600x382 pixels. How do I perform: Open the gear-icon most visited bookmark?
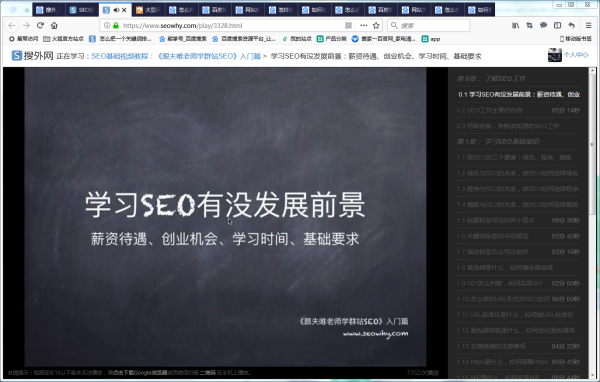[23, 39]
